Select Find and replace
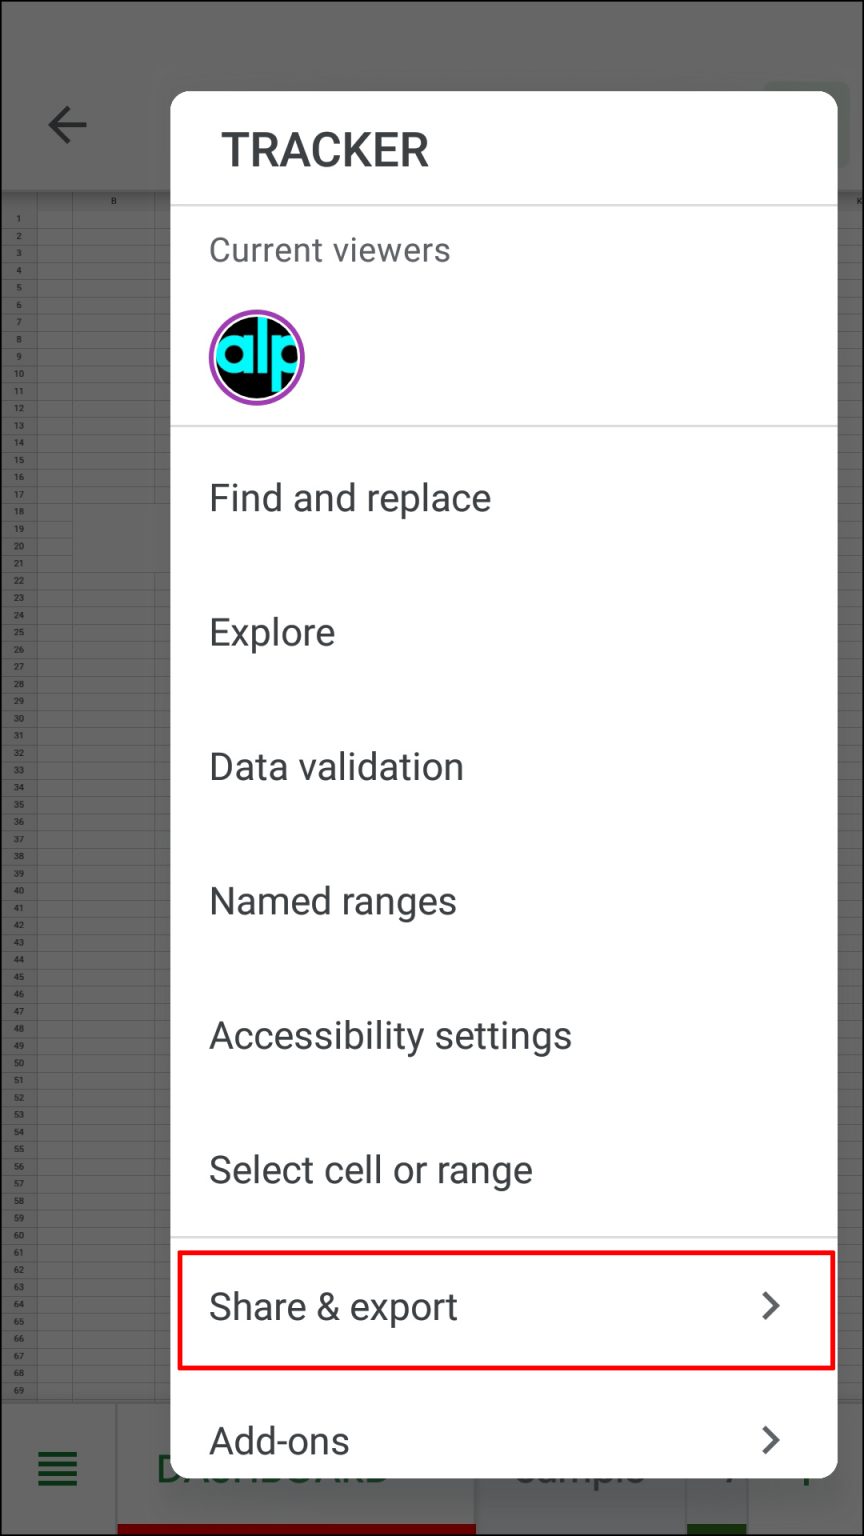Image resolution: width=864 pixels, height=1536 pixels. pos(349,497)
